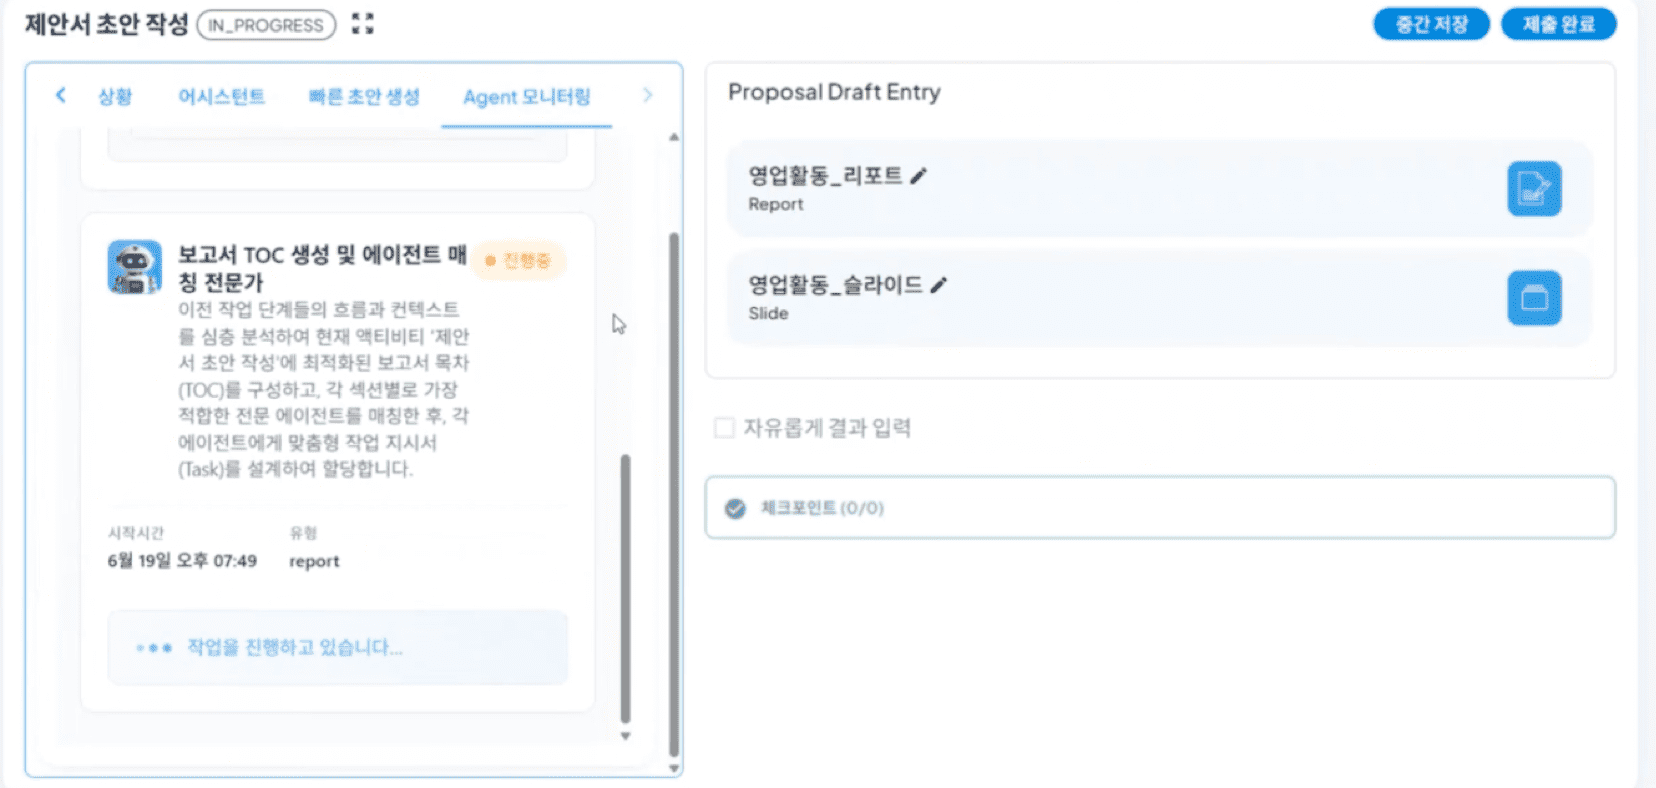Click the robot agent avatar icon
The width and height of the screenshot is (1656, 788).
coord(135,267)
